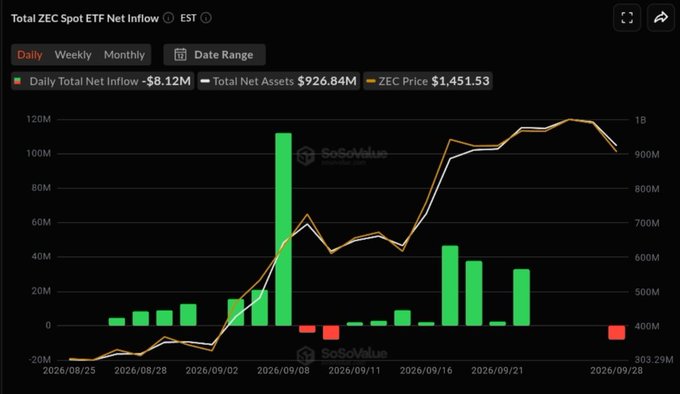The image size is (680, 394).
Task: Click the 120M left axis label
Action: coord(38,119)
